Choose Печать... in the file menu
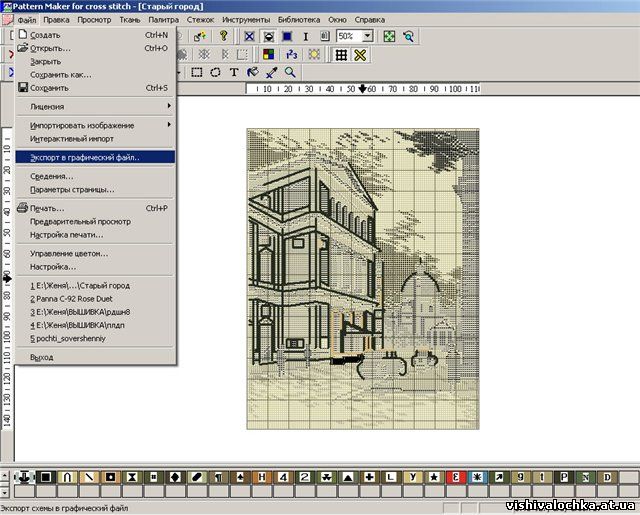Image resolution: width=640 pixels, height=515 pixels. tap(95, 208)
